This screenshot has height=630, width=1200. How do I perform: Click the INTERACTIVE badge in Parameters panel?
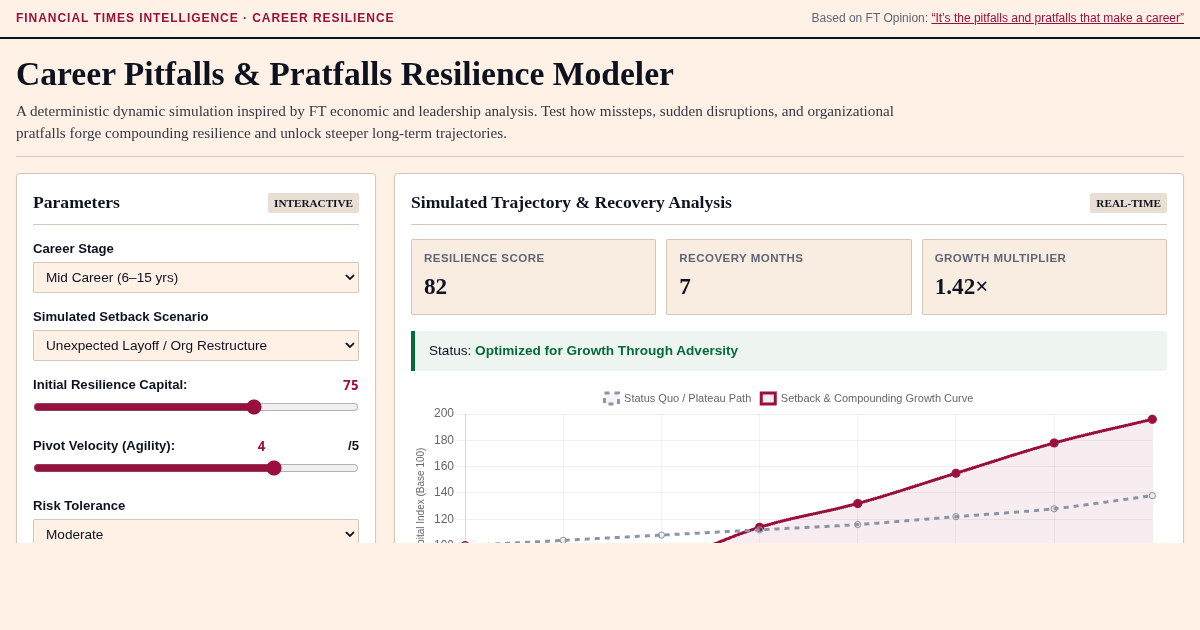(x=313, y=203)
